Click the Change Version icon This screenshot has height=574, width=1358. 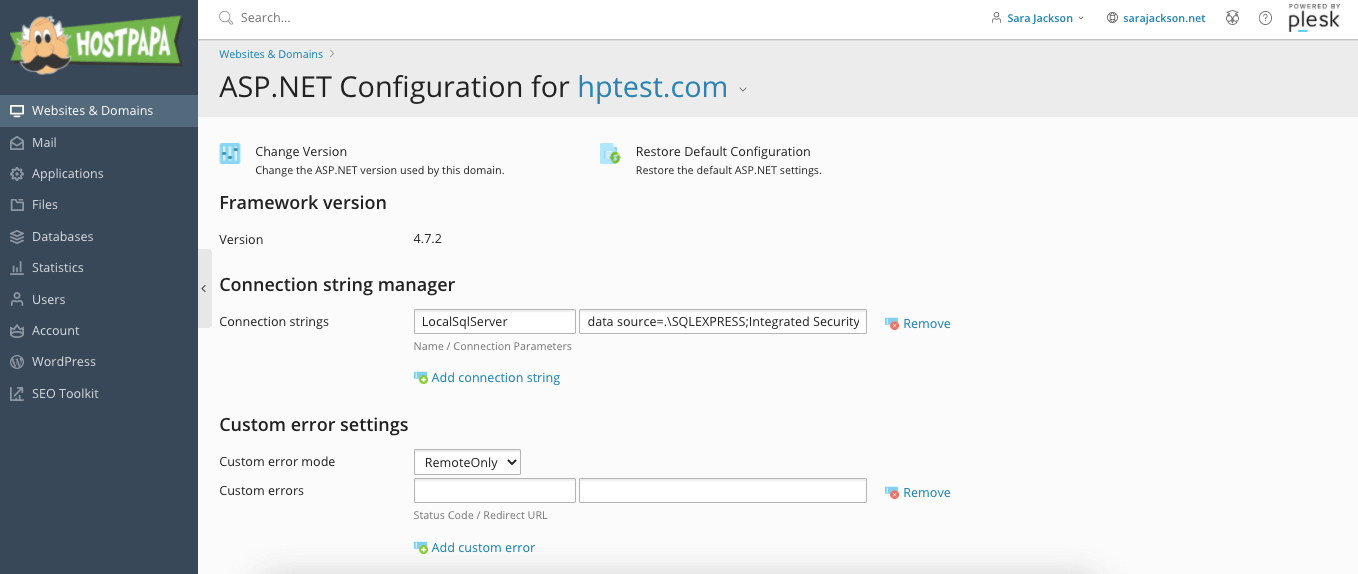(230, 153)
